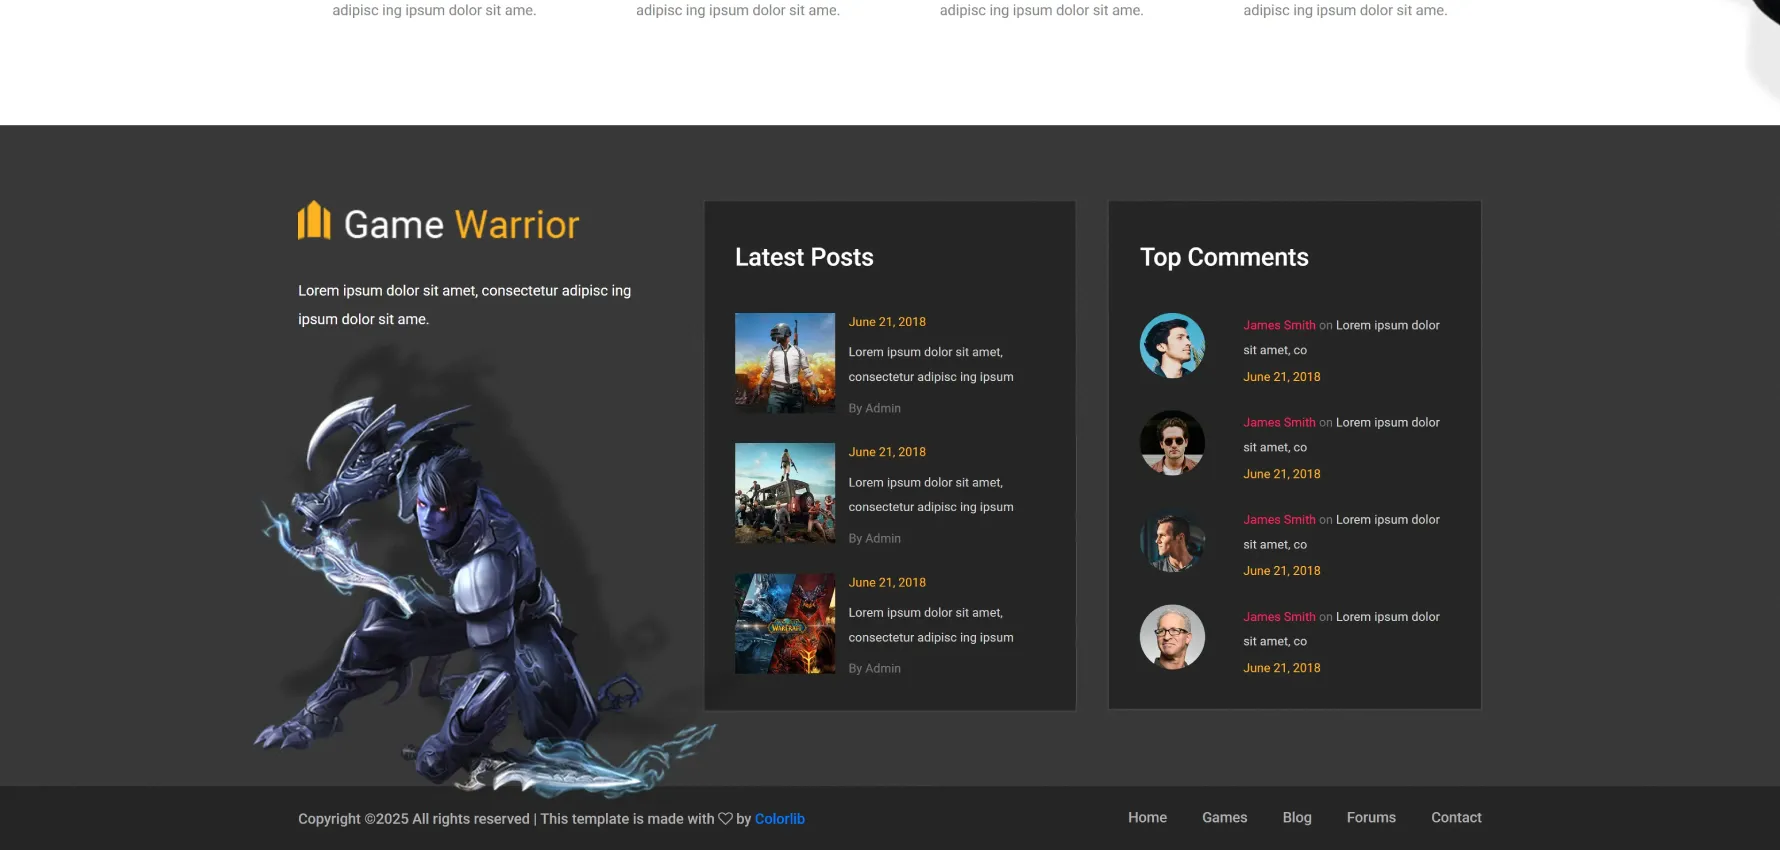The image size is (1780, 850).
Task: Click the second comment's June 21, 2018 date
Action: click(x=1282, y=474)
